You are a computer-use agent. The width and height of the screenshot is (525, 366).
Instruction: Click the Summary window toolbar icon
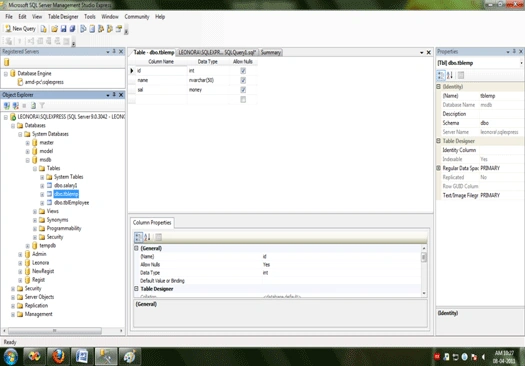click(92, 29)
